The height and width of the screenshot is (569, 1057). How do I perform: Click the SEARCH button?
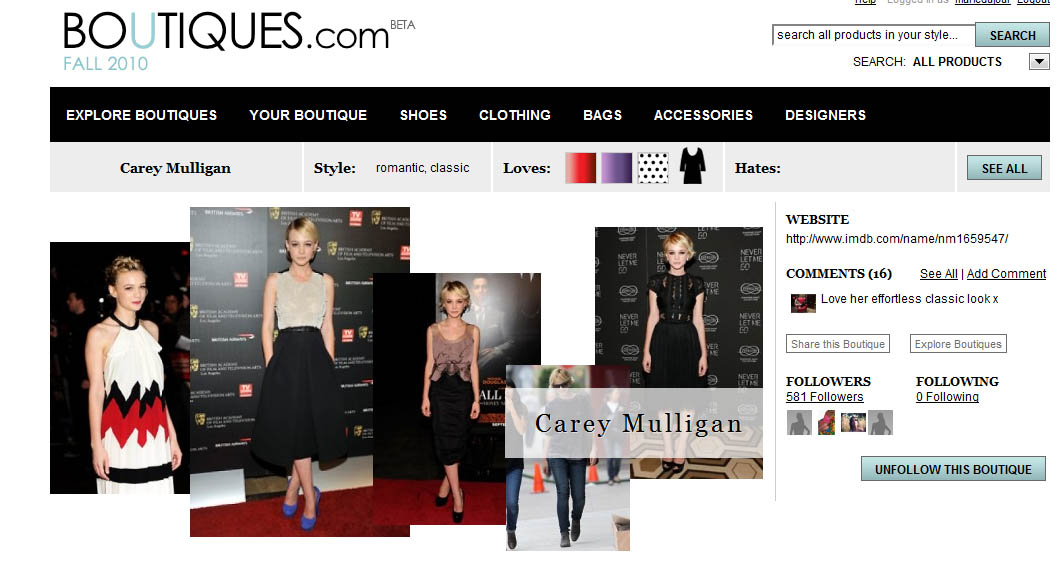coord(1012,35)
